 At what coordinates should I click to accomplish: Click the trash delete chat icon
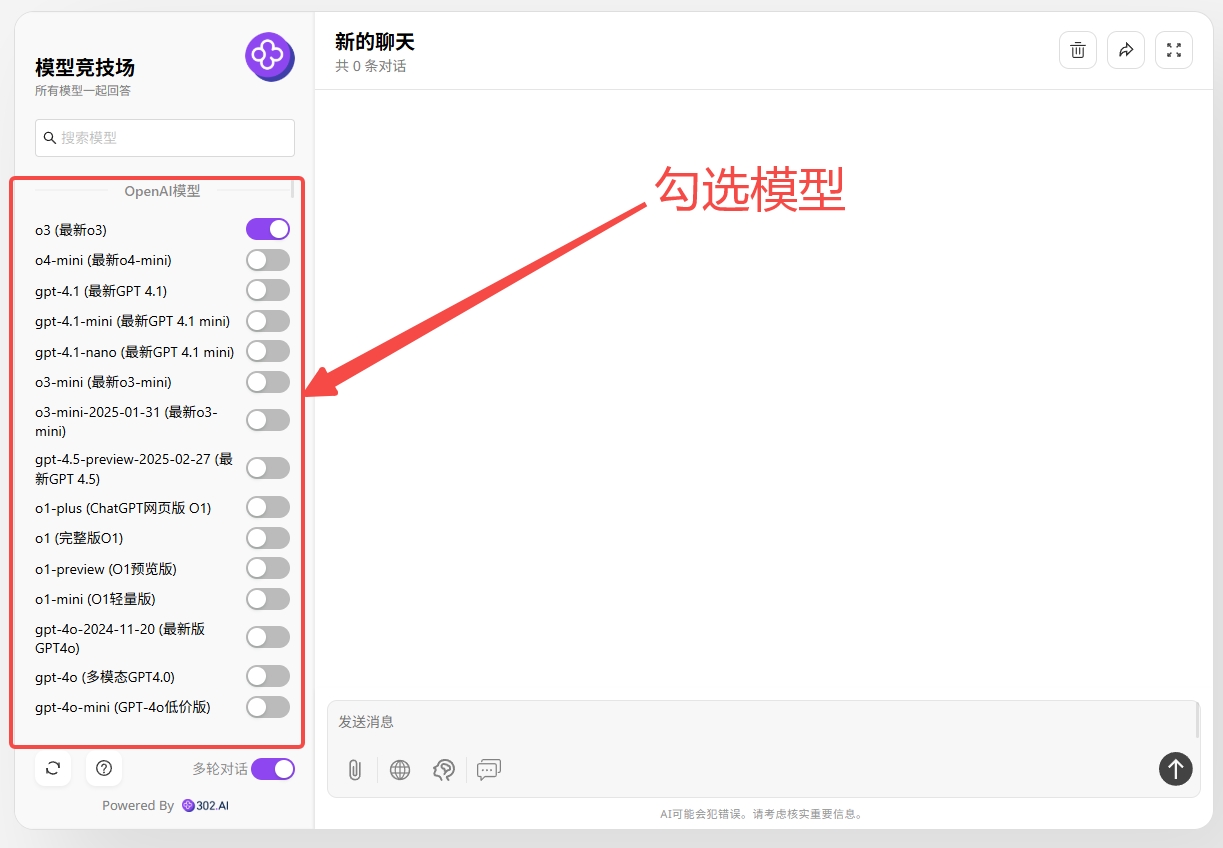(1078, 50)
